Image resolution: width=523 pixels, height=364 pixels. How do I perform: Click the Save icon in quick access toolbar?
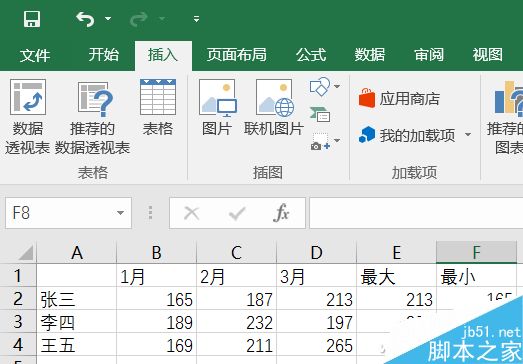[x=32, y=19]
